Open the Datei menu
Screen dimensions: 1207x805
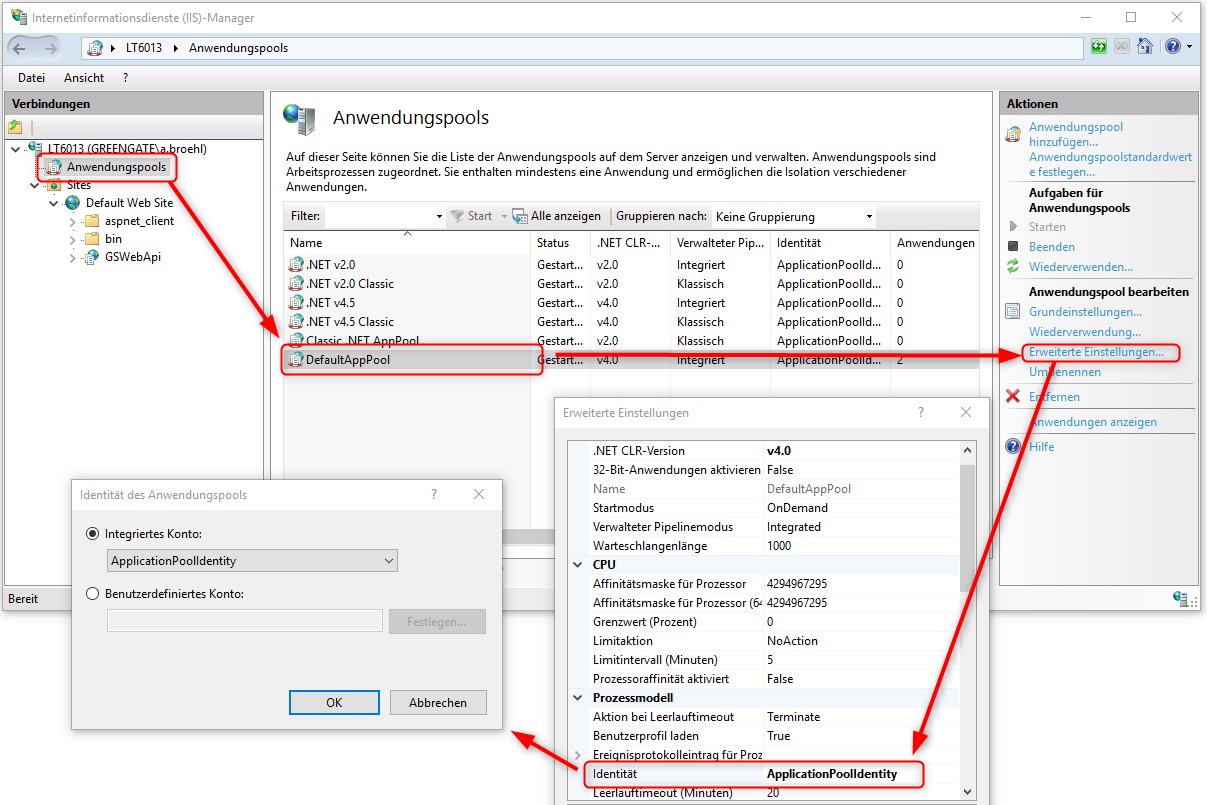[31, 77]
